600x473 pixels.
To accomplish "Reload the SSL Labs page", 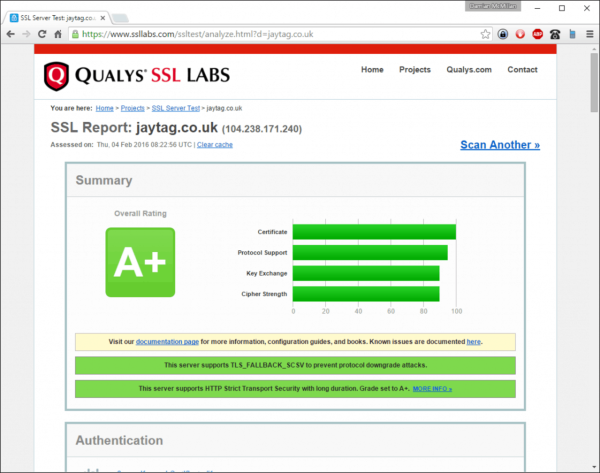I will coord(42,34).
